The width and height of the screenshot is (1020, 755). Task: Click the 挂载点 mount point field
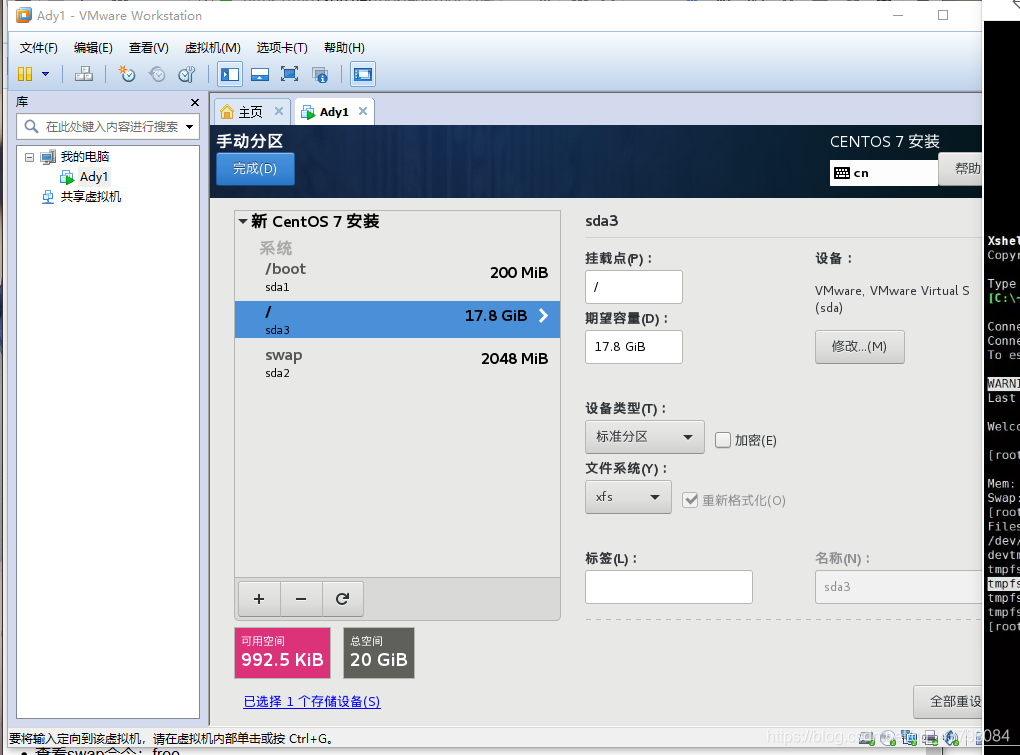pos(634,287)
